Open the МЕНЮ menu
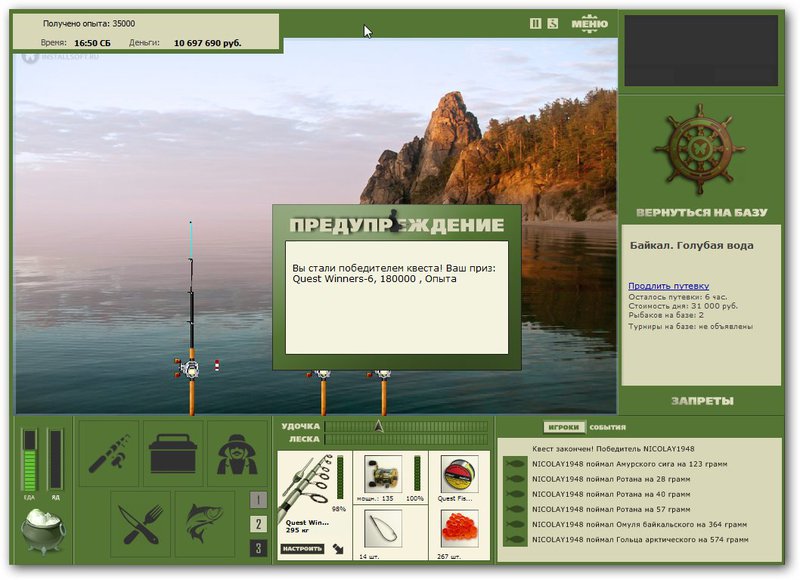Screen dimensions: 800x580 pos(589,23)
